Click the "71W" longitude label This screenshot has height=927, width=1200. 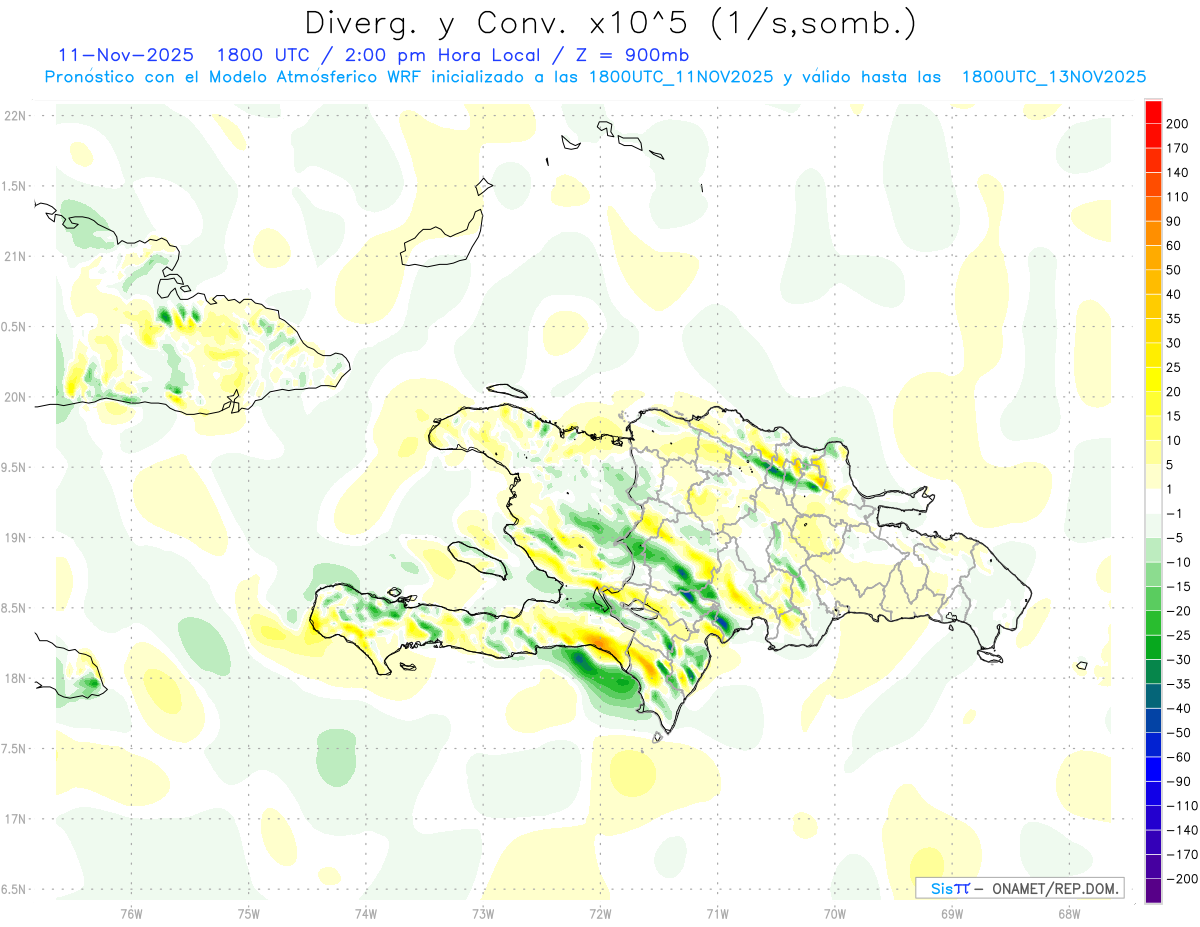click(717, 913)
